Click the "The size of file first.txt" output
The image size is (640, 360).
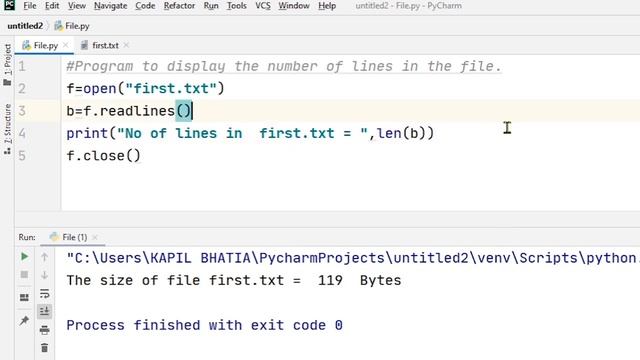233,280
